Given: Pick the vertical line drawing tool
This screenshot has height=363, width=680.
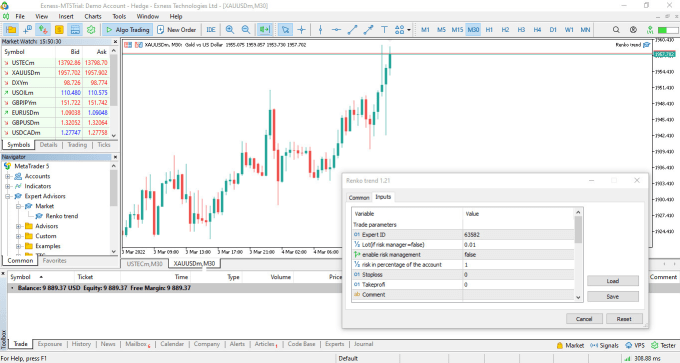Looking at the screenshot, I should tap(320, 29).
